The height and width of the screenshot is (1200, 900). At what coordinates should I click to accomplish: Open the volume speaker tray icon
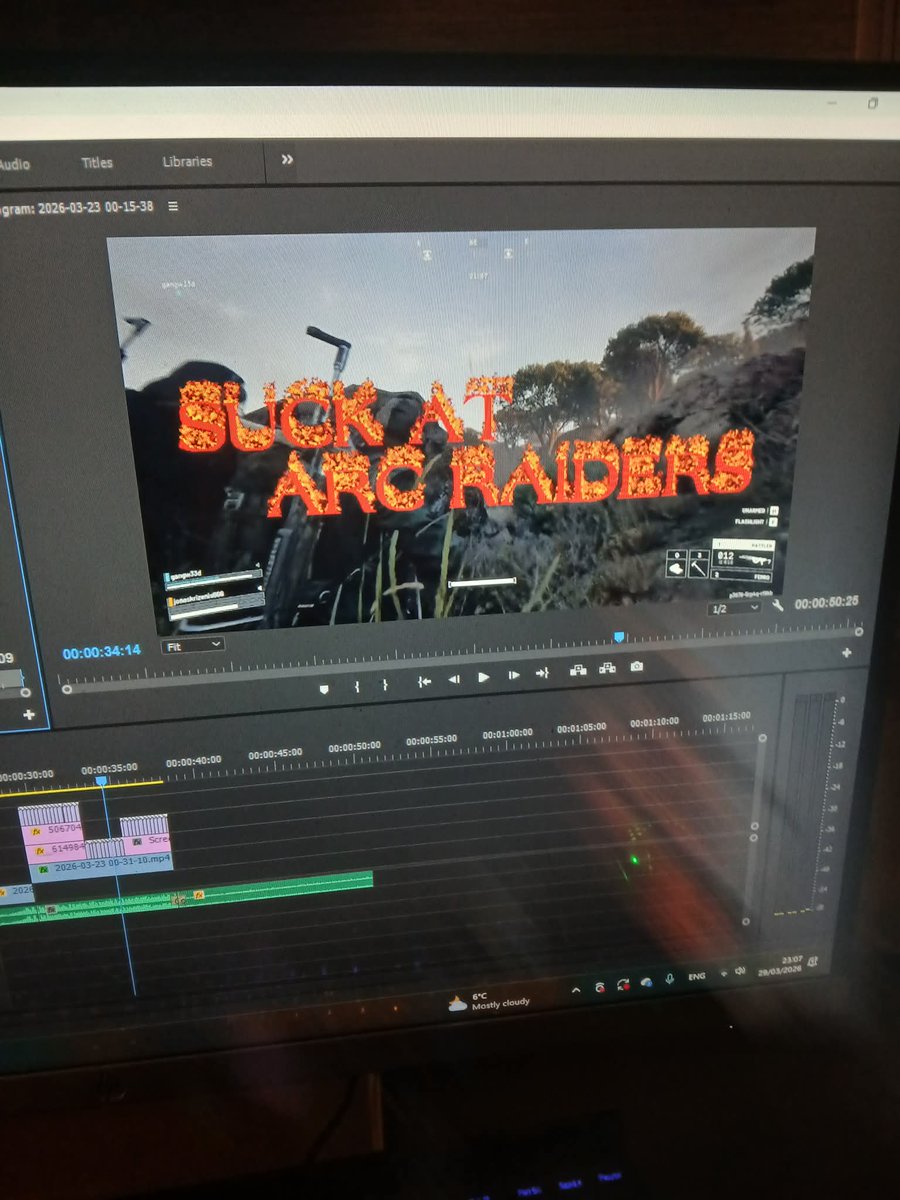pyautogui.click(x=740, y=971)
